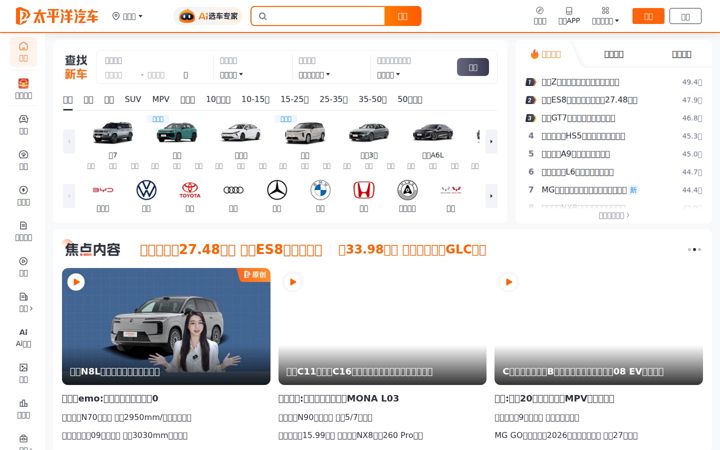
Task: Click the flame icon hot-news tab
Action: click(546, 54)
